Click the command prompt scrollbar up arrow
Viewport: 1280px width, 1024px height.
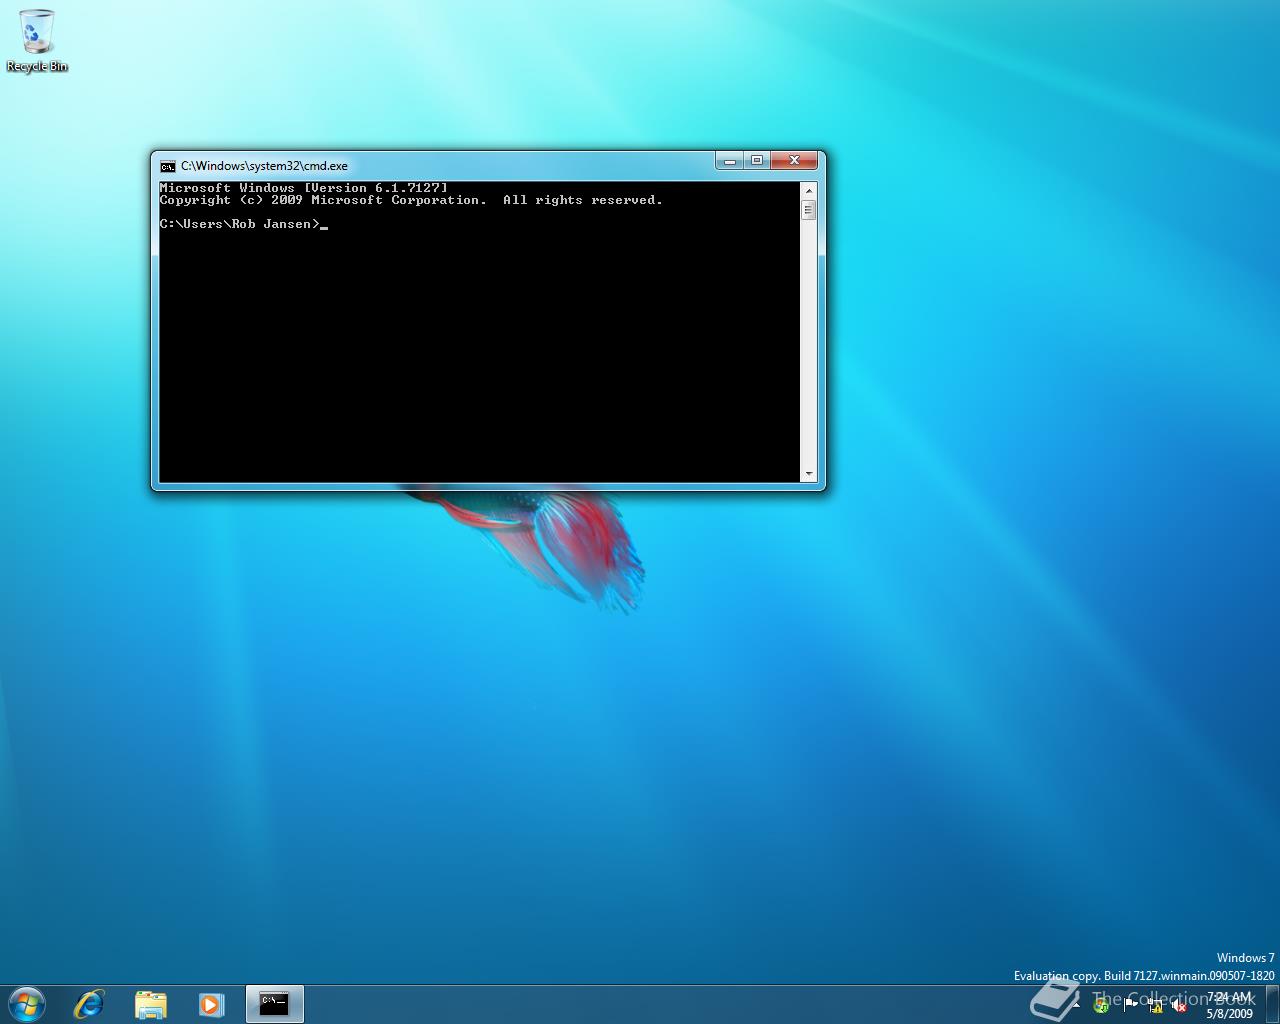[x=808, y=189]
